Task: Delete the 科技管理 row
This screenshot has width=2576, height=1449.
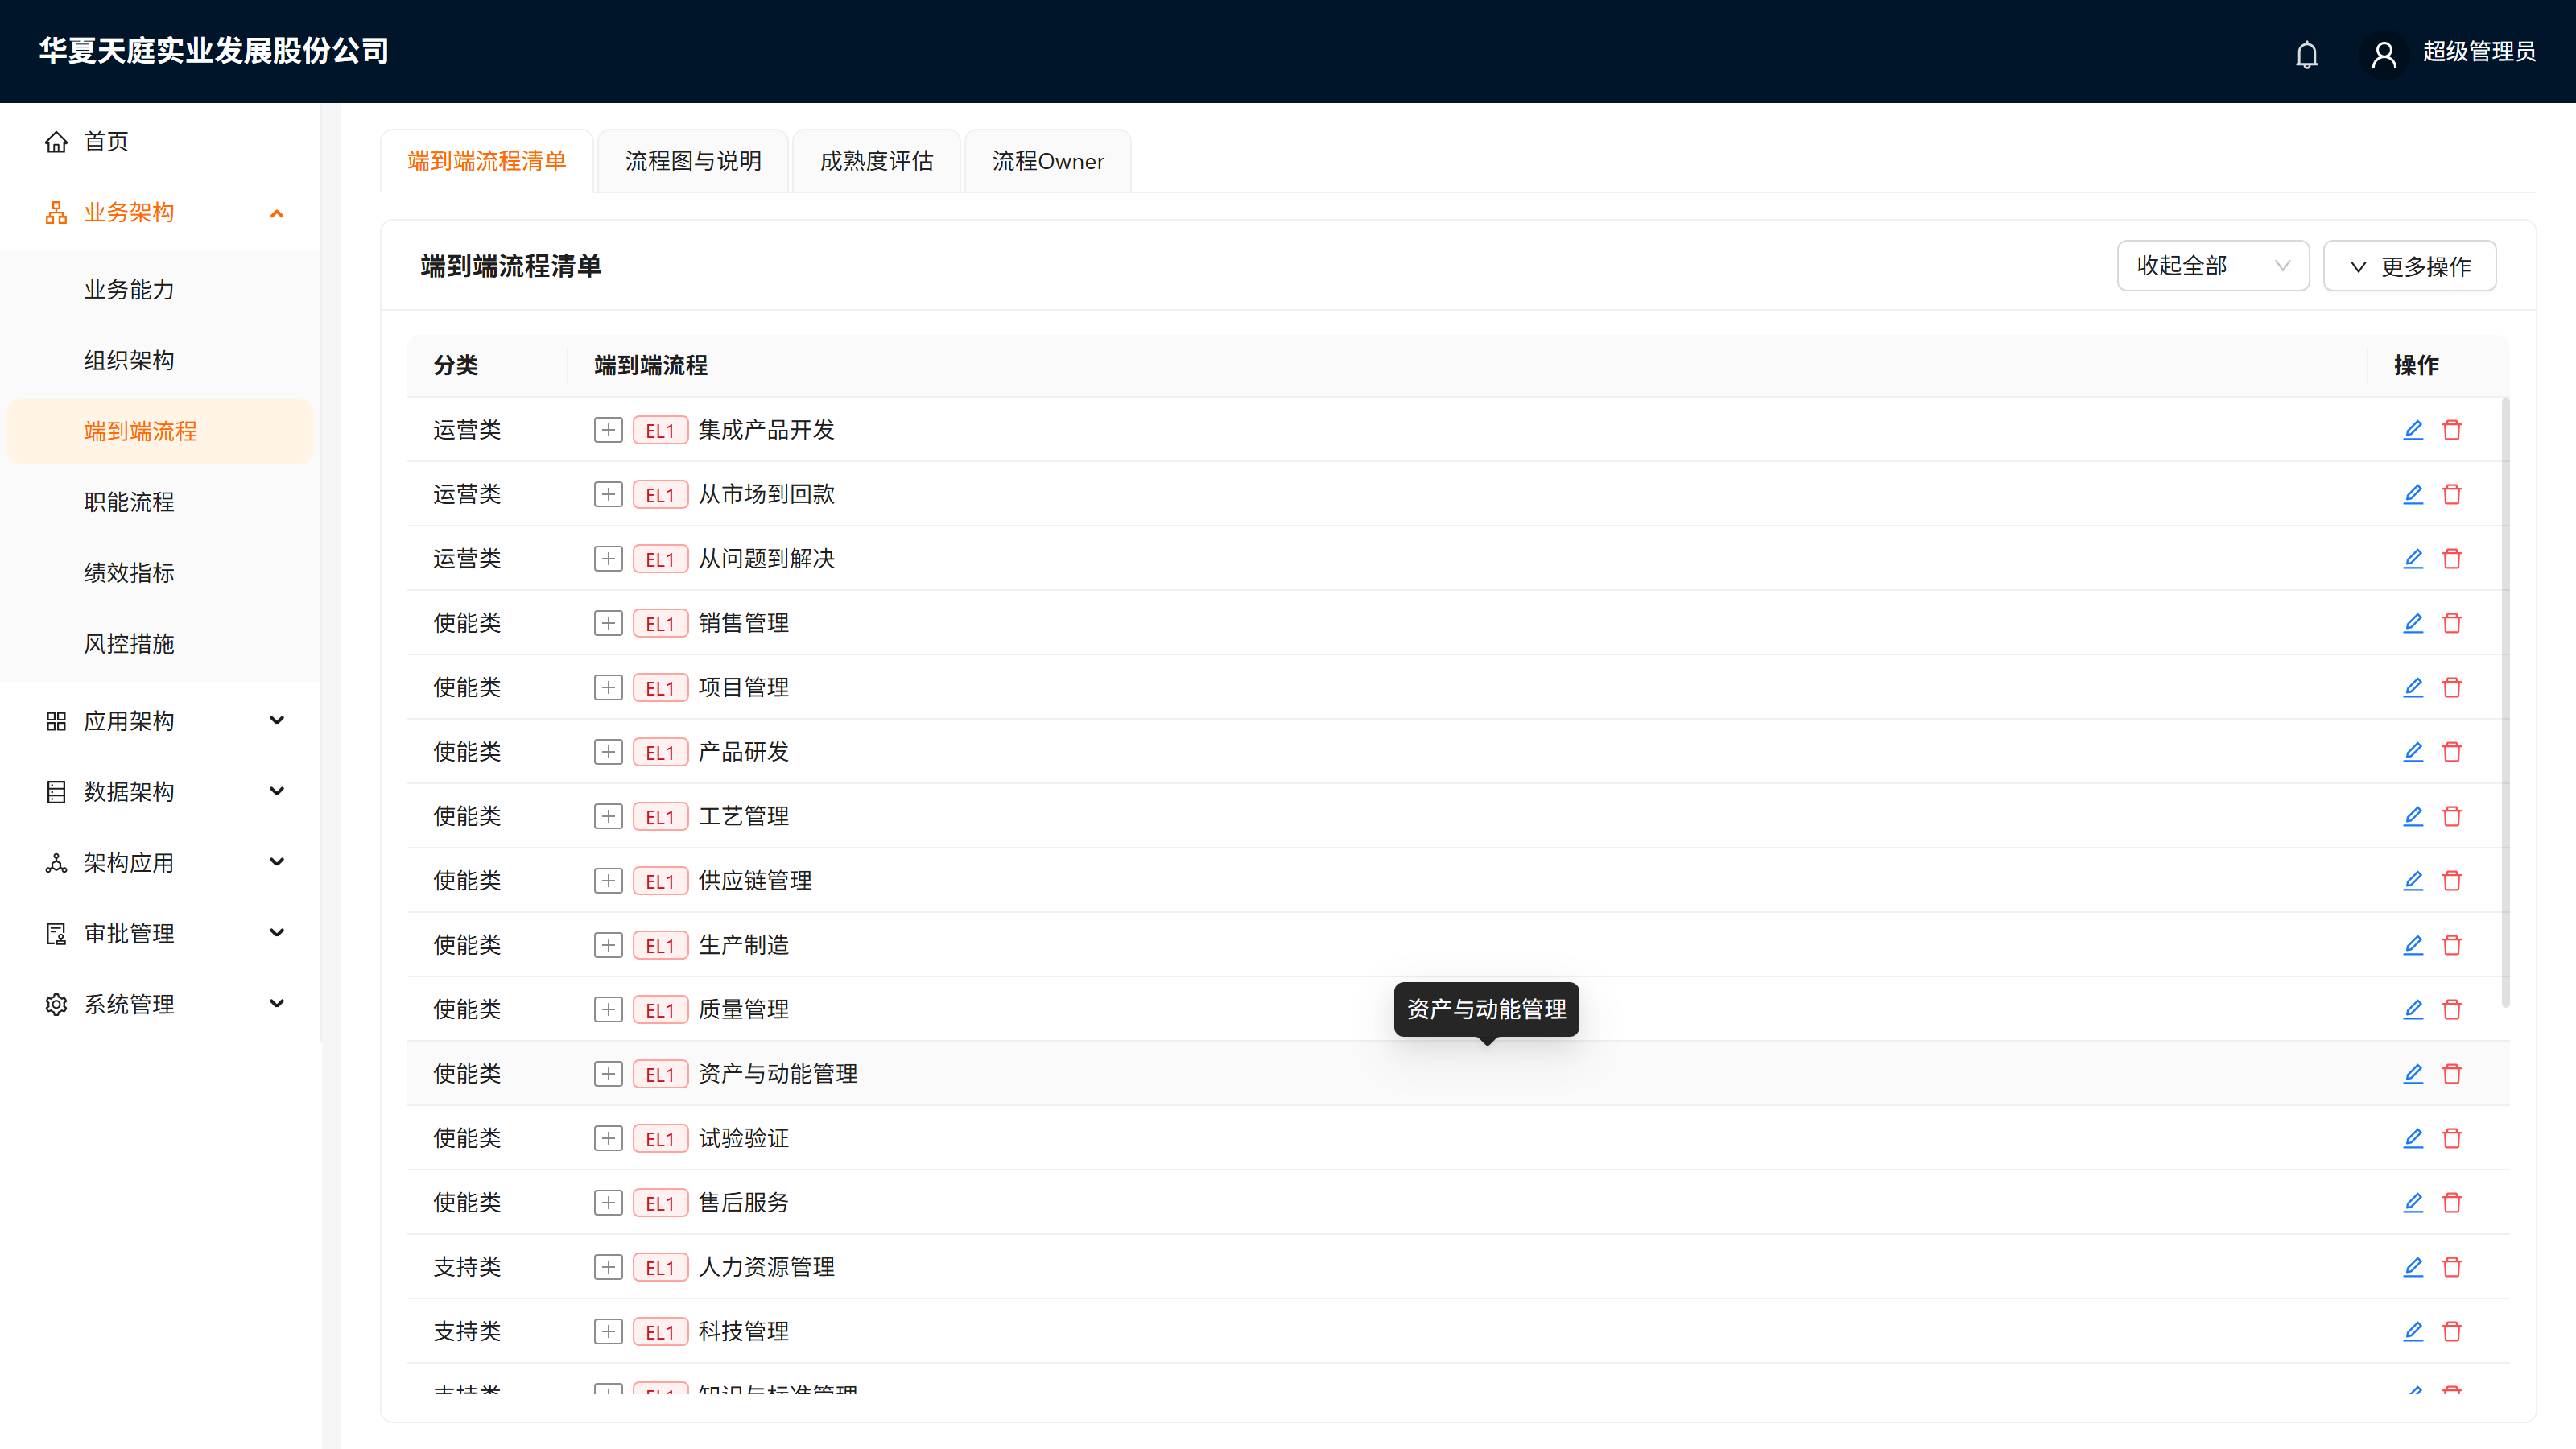Action: coord(2452,1332)
